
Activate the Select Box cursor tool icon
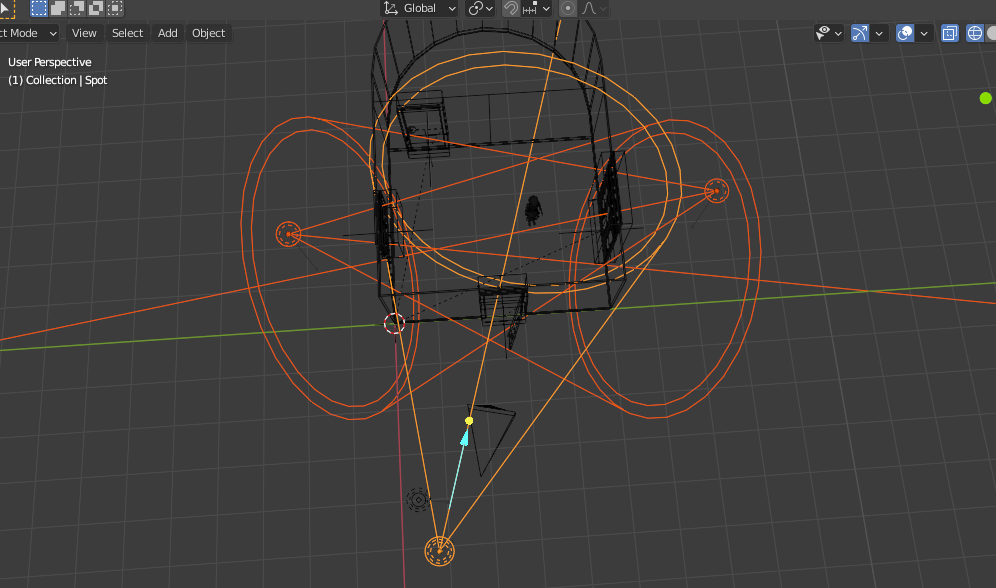click(x=6, y=9)
